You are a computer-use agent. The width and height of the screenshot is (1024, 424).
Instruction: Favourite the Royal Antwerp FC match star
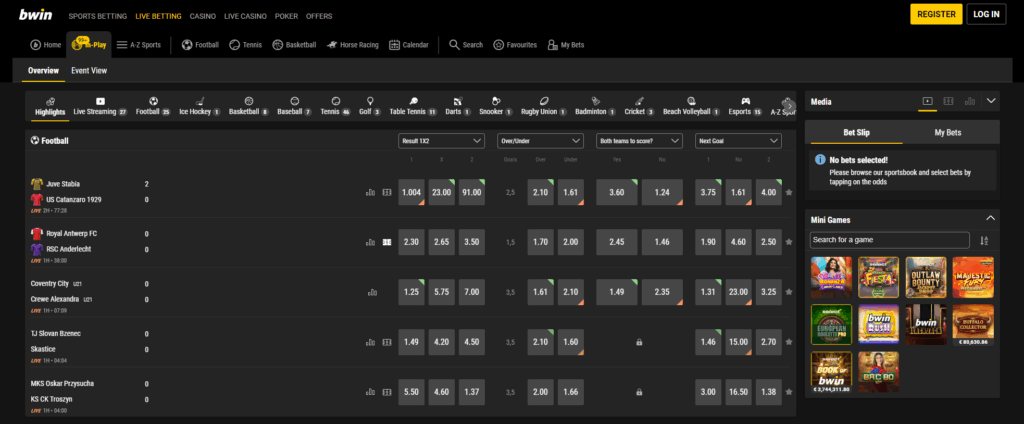pos(789,242)
